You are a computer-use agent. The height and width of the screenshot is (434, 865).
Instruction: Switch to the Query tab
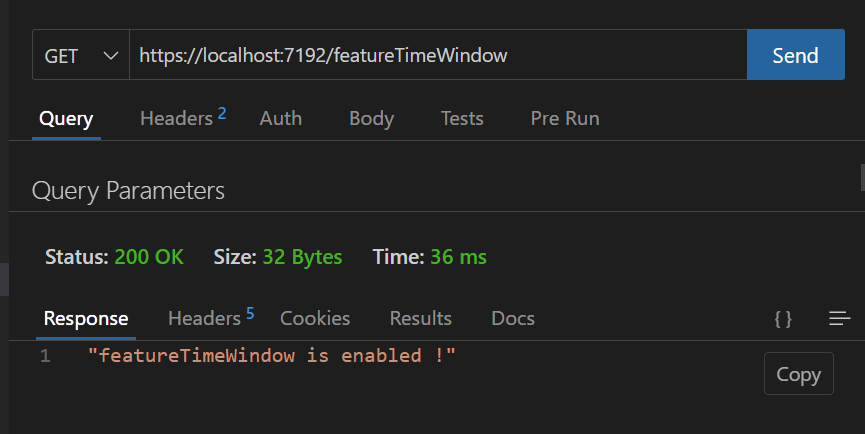click(66, 119)
